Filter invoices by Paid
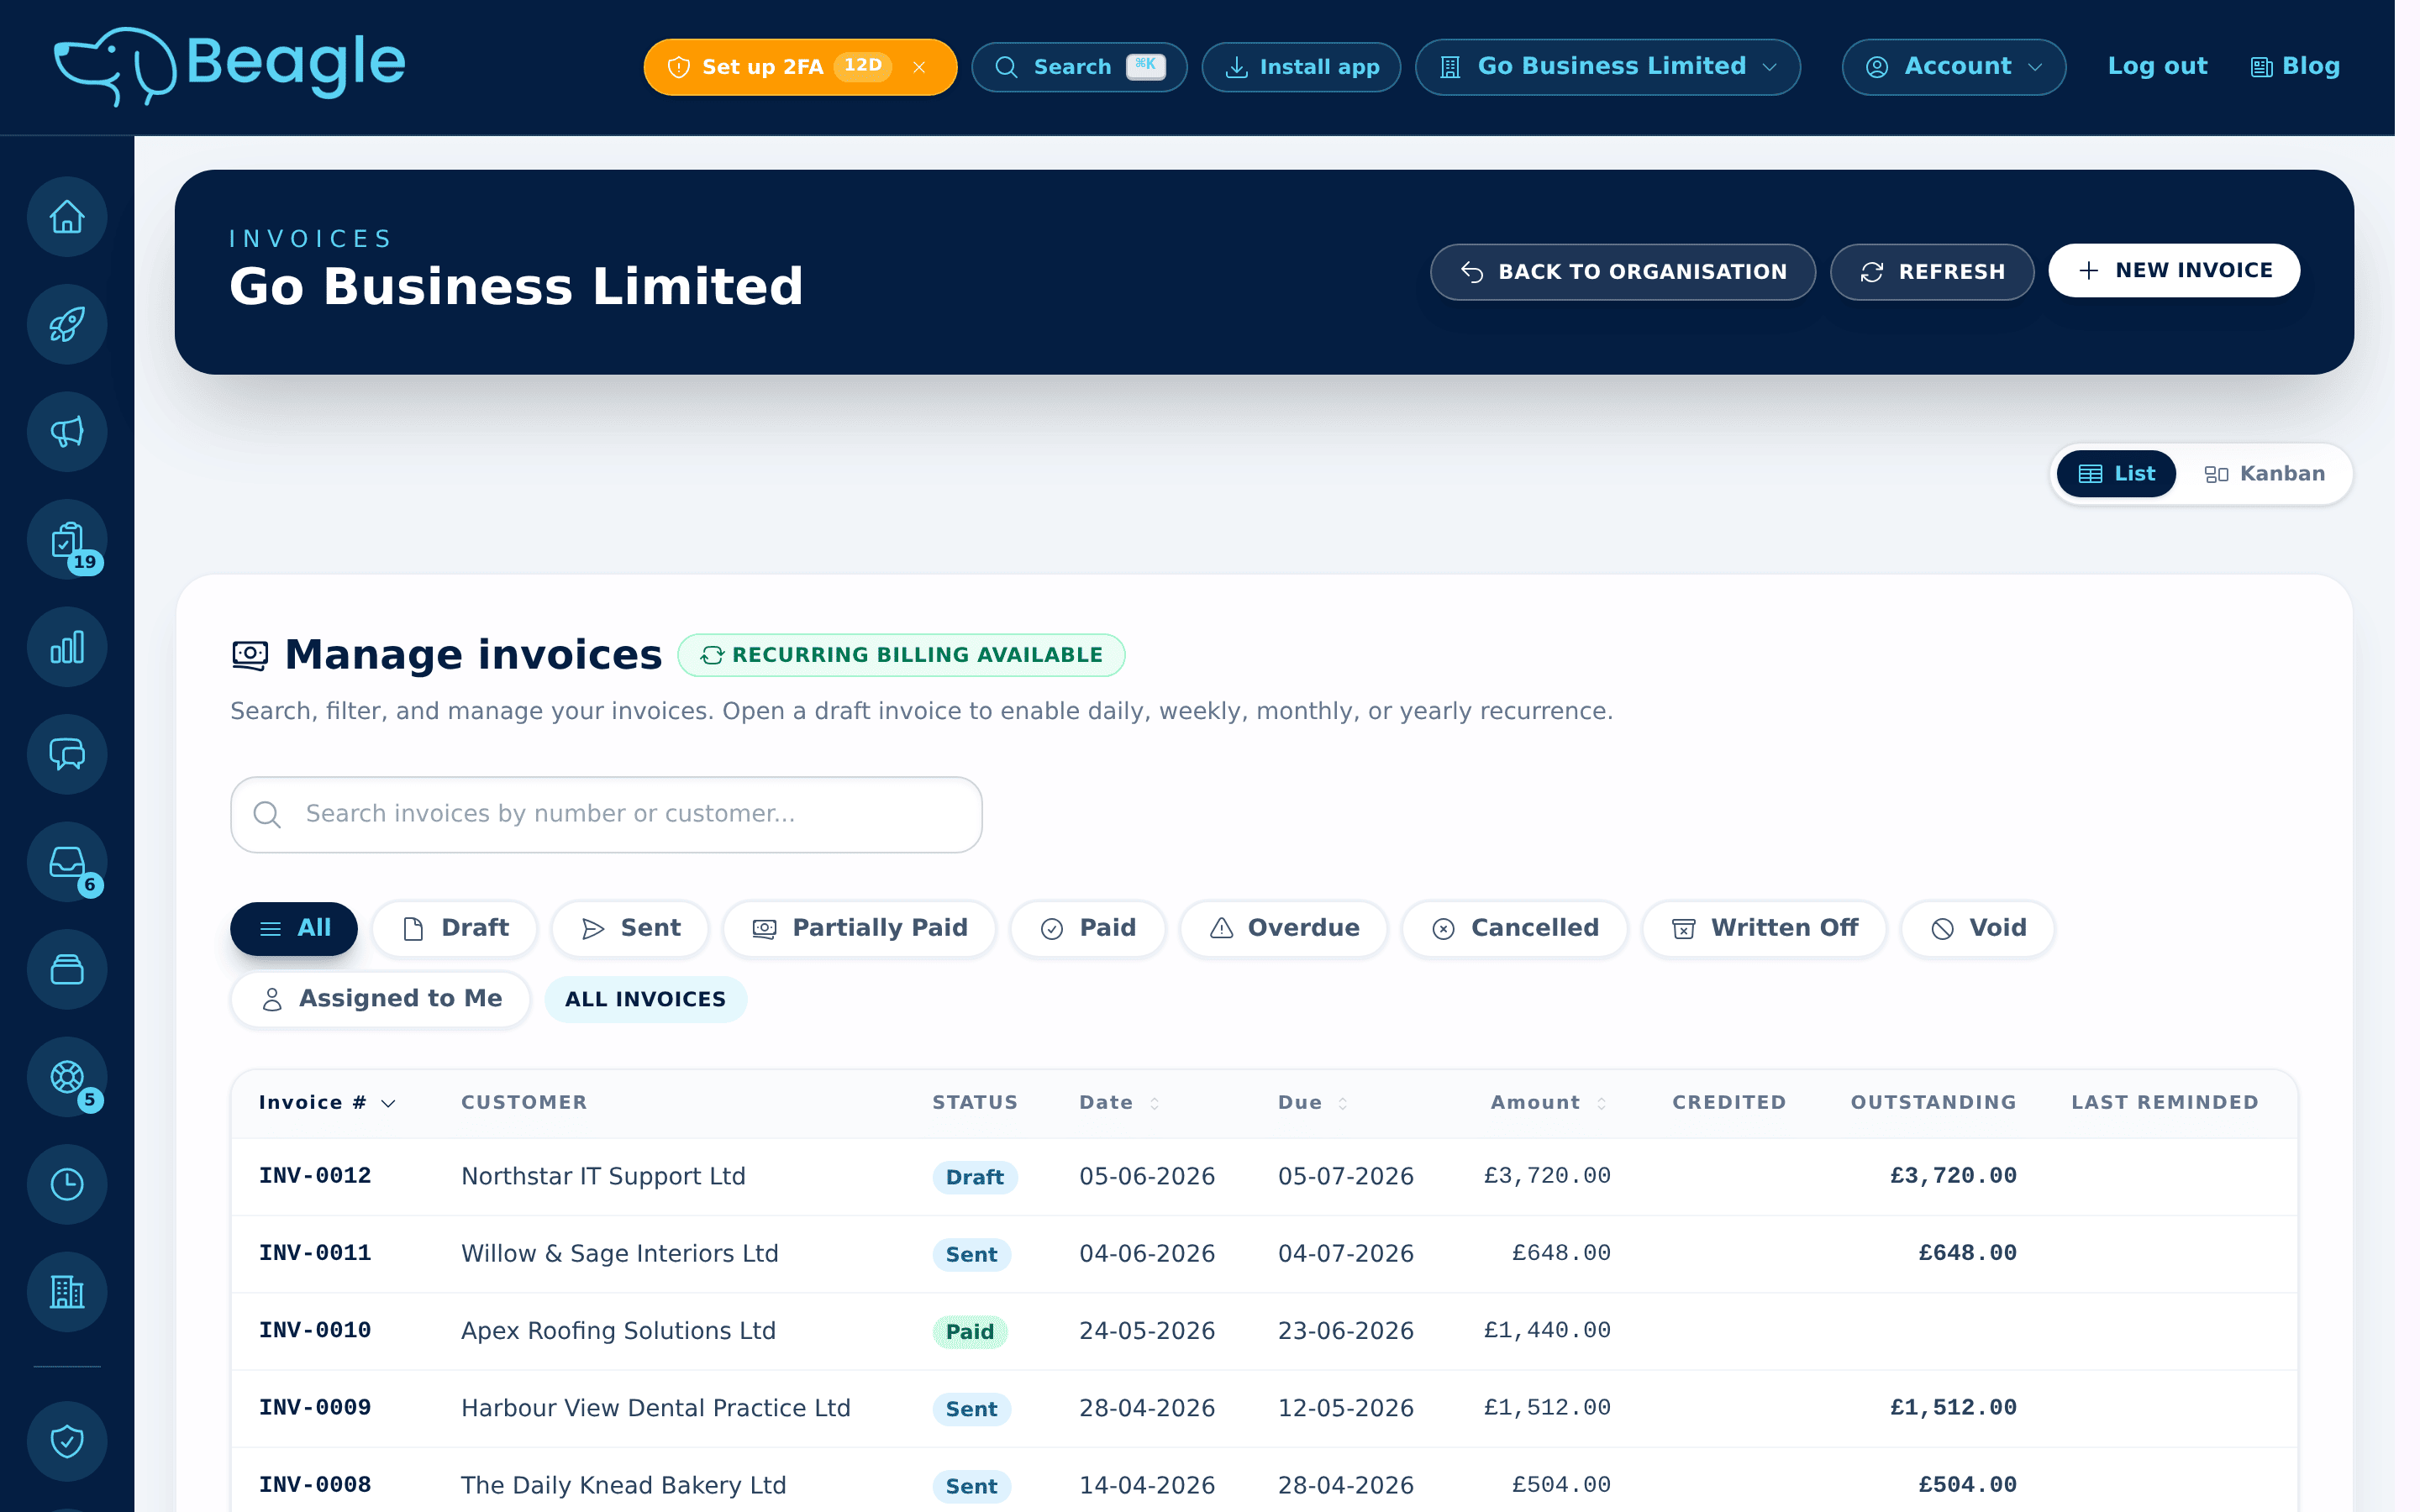 click(1087, 928)
